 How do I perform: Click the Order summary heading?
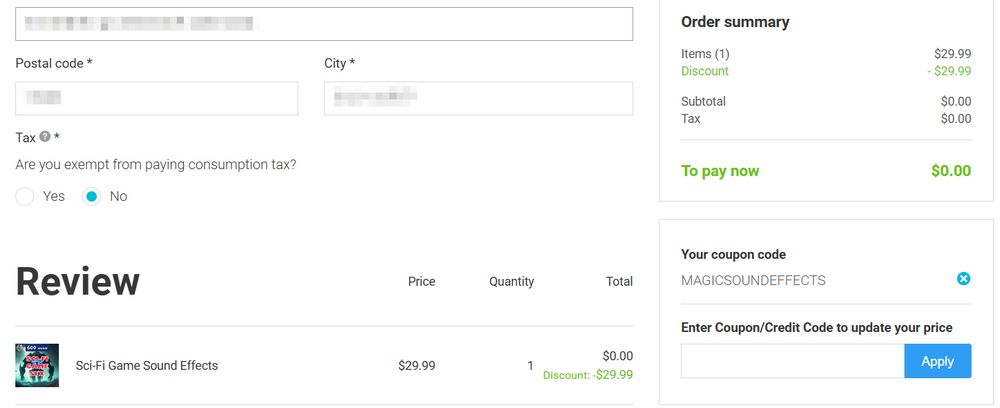pos(735,22)
